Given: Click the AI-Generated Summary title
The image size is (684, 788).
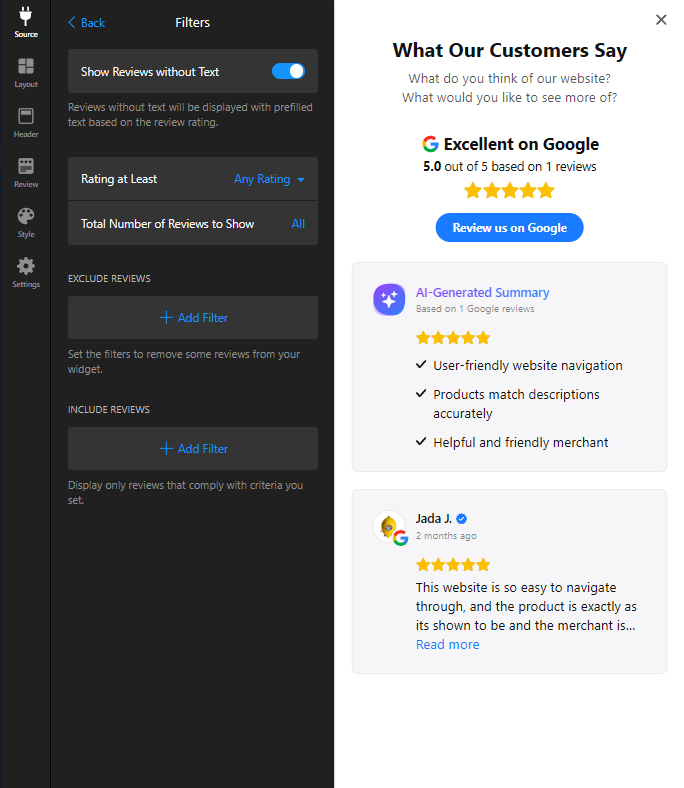Looking at the screenshot, I should 482,292.
